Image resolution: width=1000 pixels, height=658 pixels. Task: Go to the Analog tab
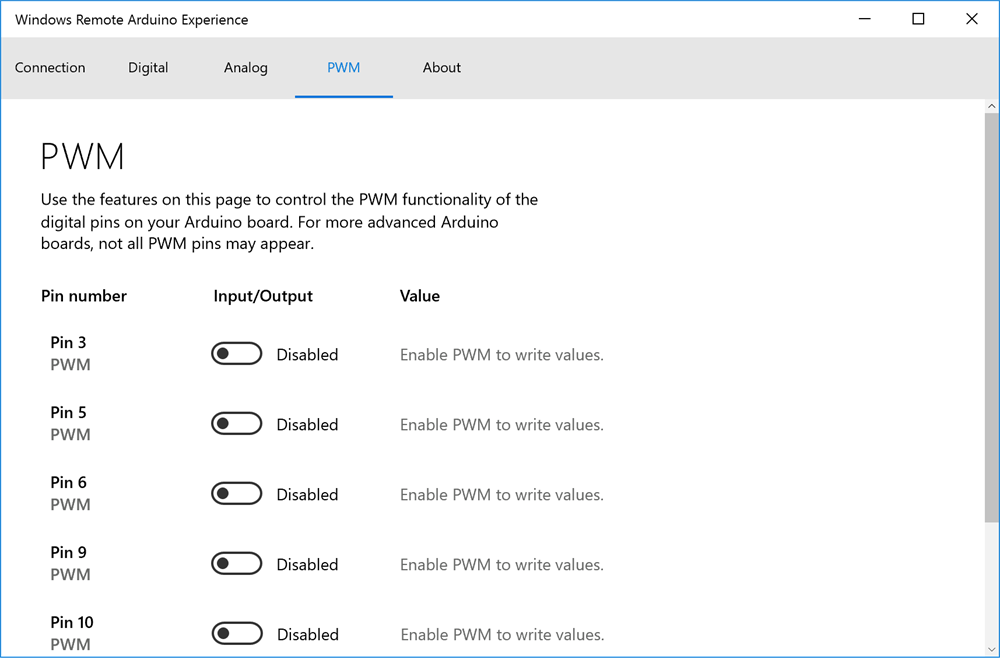(246, 68)
